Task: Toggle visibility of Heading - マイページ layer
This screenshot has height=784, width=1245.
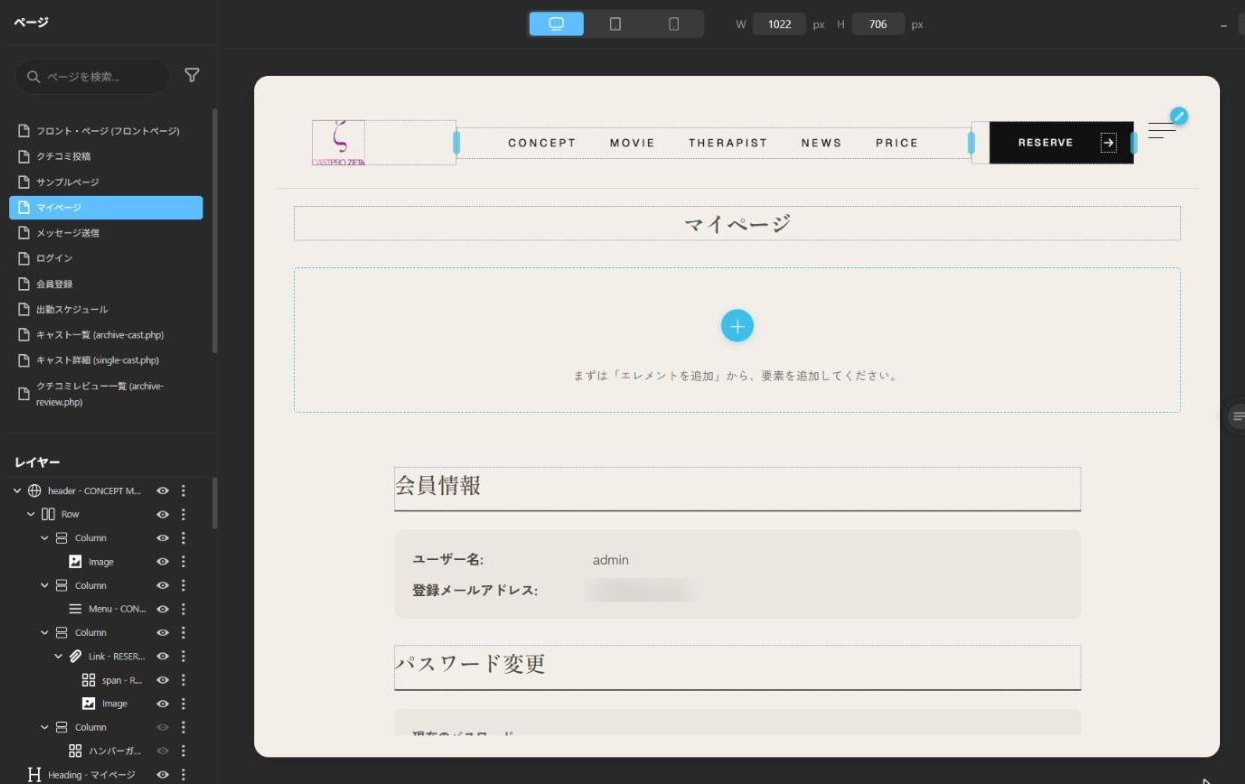Action: tap(163, 775)
